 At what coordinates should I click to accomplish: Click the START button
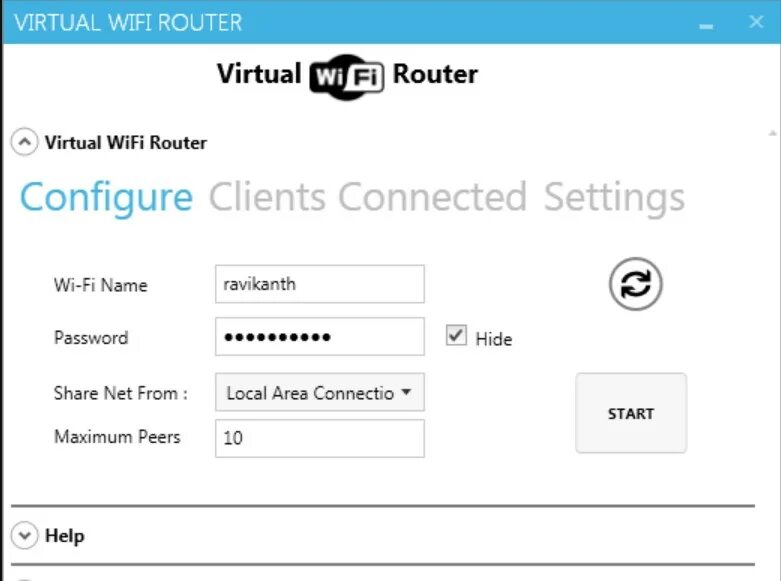tap(631, 413)
